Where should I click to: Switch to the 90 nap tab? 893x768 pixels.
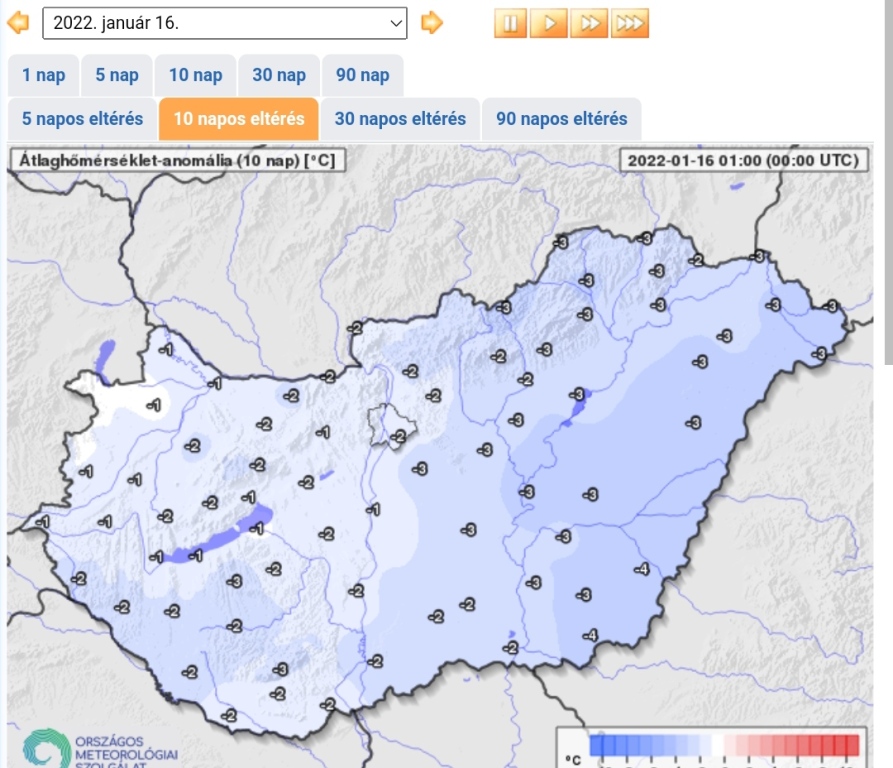coord(362,76)
